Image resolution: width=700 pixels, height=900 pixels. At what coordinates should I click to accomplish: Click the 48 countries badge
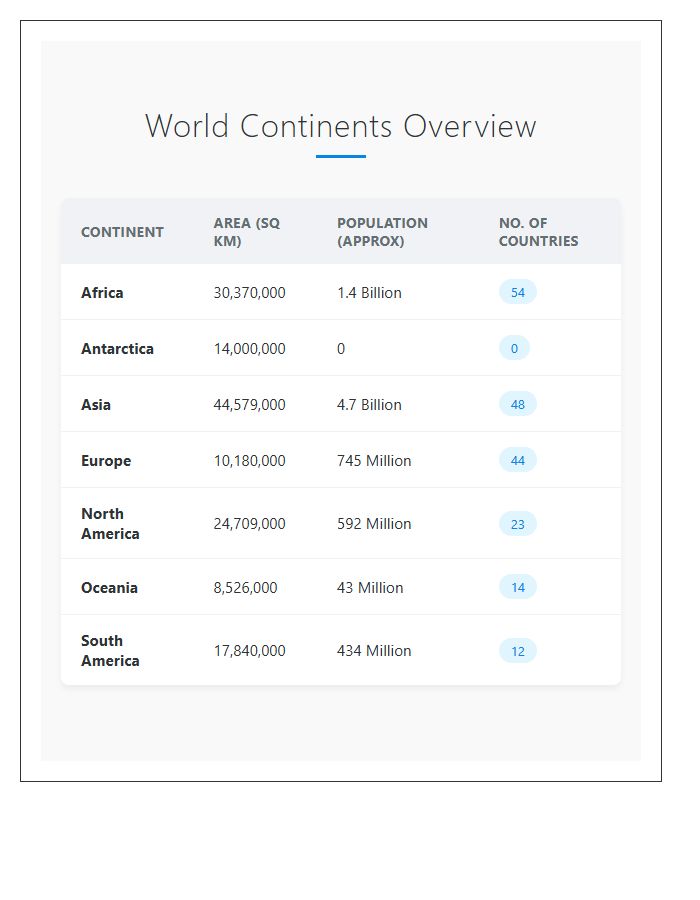tap(518, 404)
